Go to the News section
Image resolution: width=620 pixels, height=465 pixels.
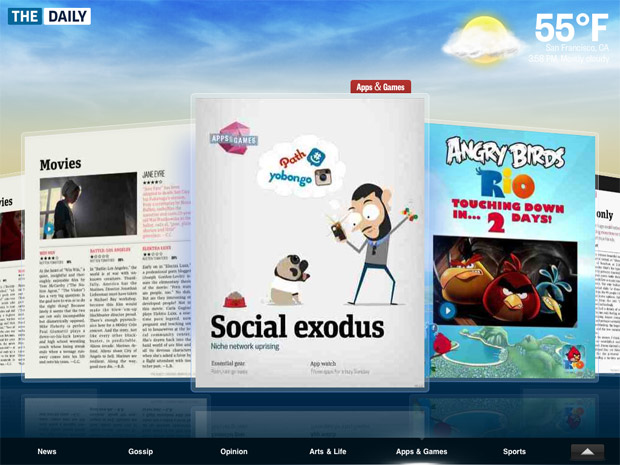point(47,451)
